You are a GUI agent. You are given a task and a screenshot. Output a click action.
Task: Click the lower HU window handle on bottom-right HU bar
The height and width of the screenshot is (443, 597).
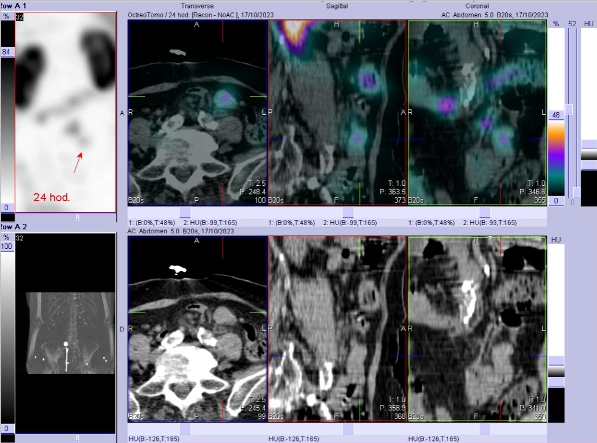[x=556, y=382]
